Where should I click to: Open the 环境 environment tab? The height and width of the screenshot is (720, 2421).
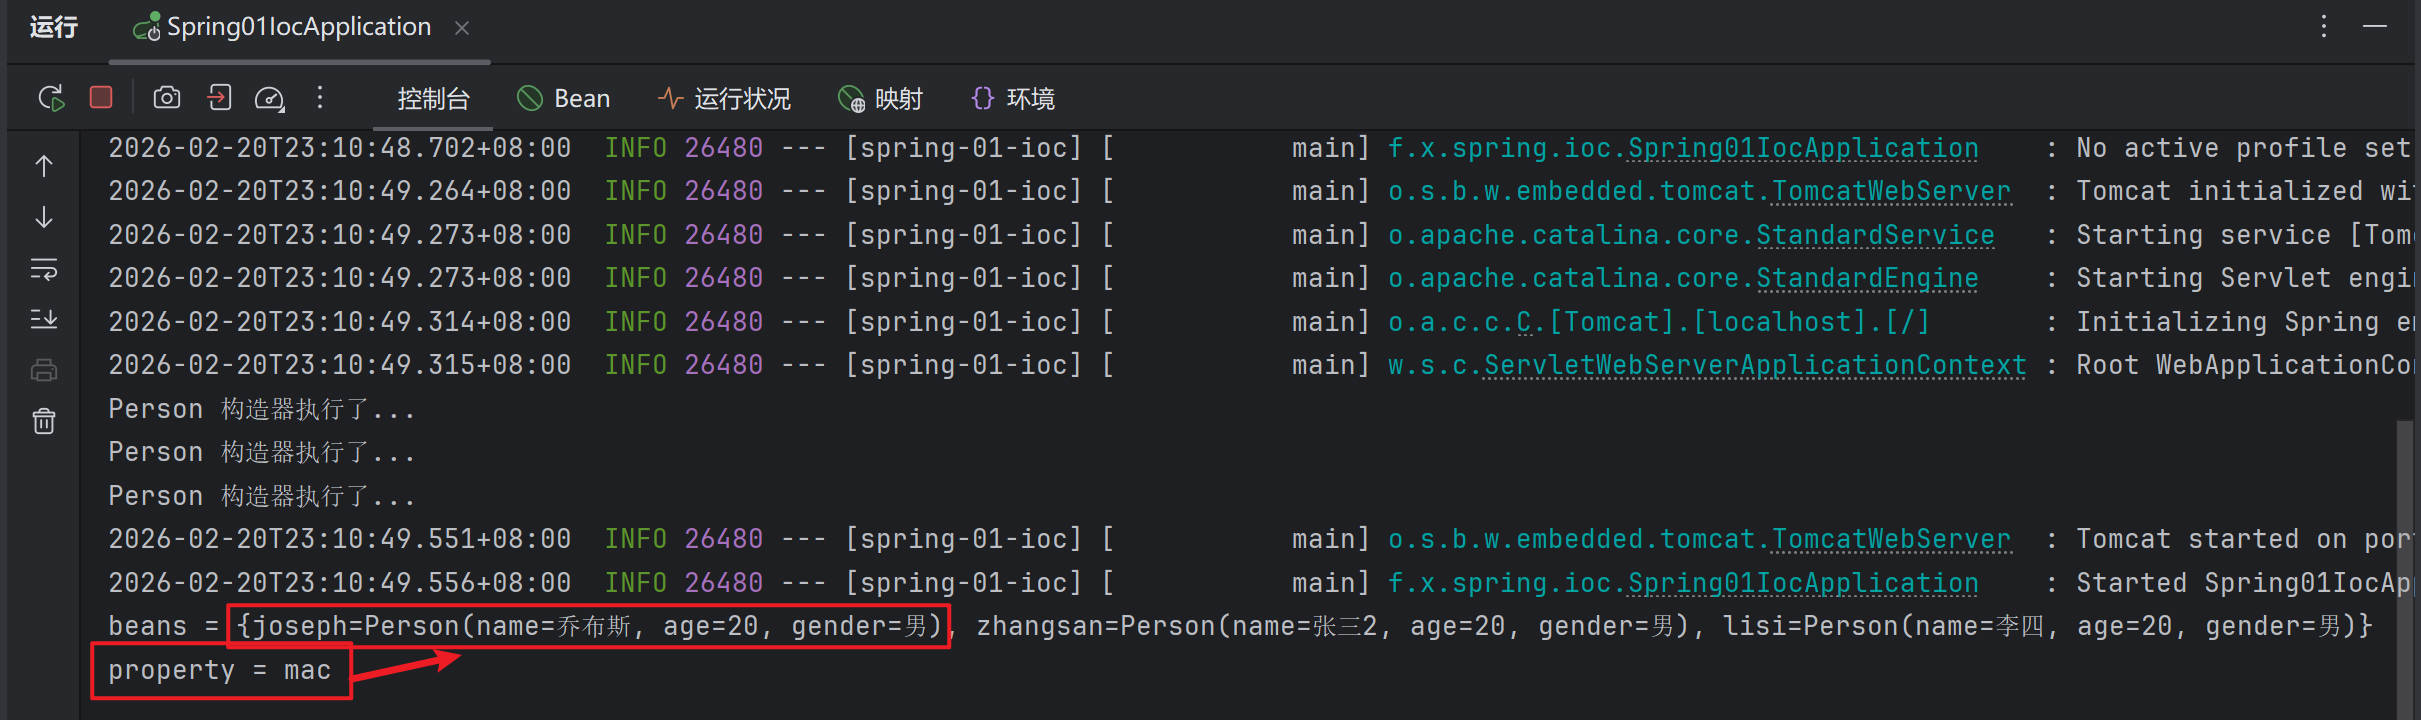[x=1013, y=99]
